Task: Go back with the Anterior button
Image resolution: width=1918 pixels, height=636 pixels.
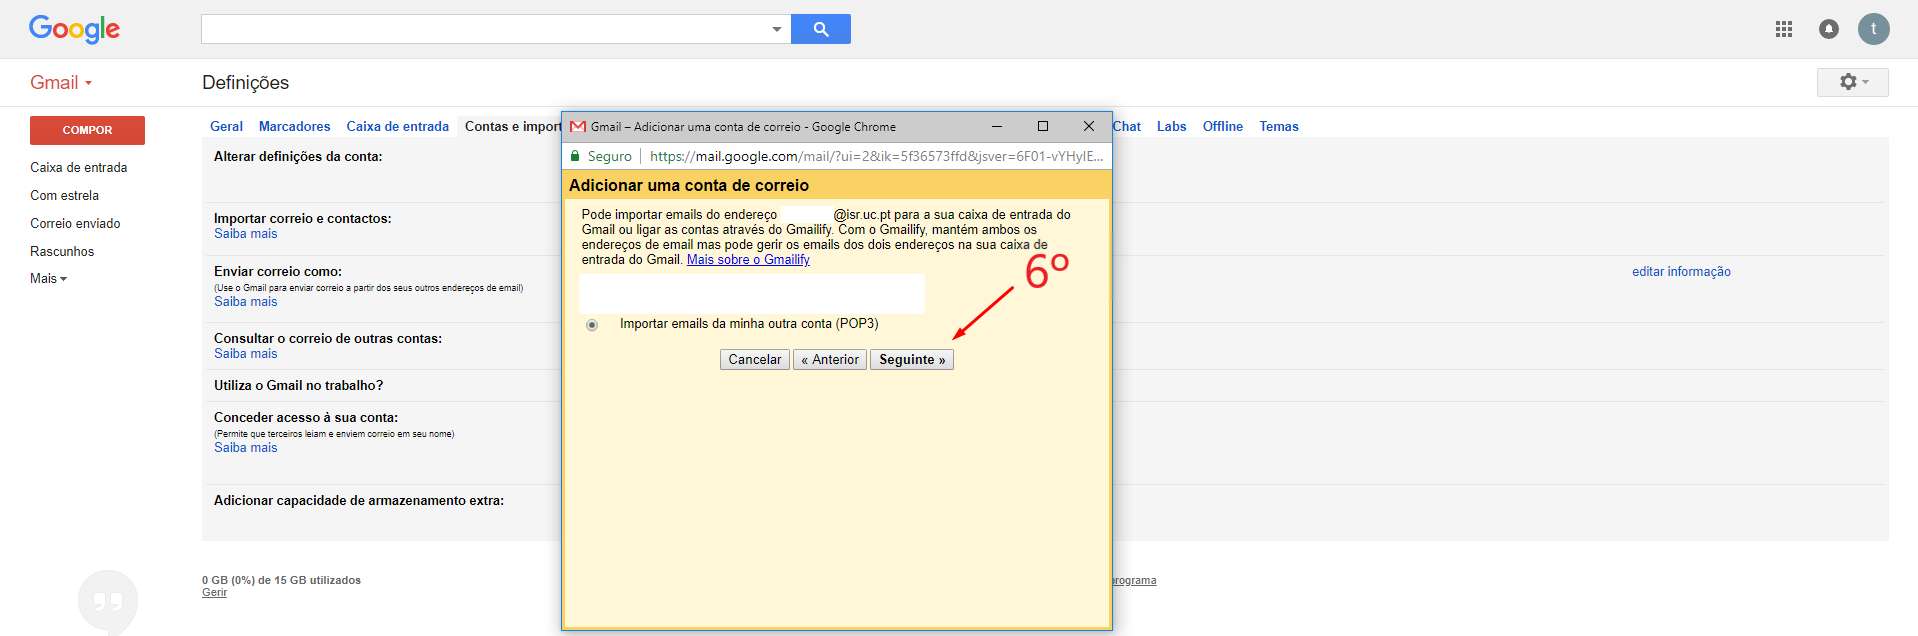Action: pos(830,360)
